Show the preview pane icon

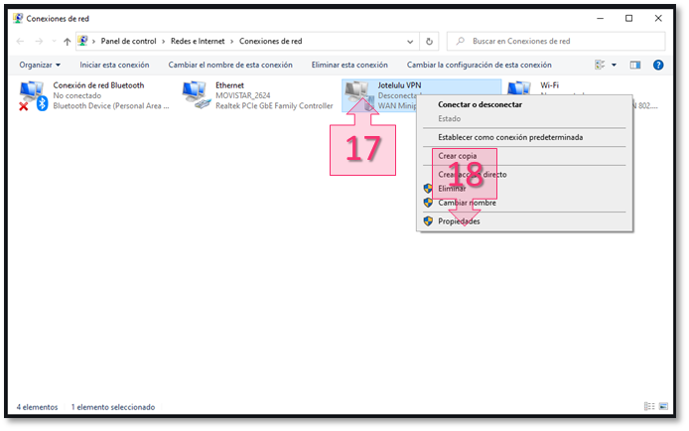(635, 65)
